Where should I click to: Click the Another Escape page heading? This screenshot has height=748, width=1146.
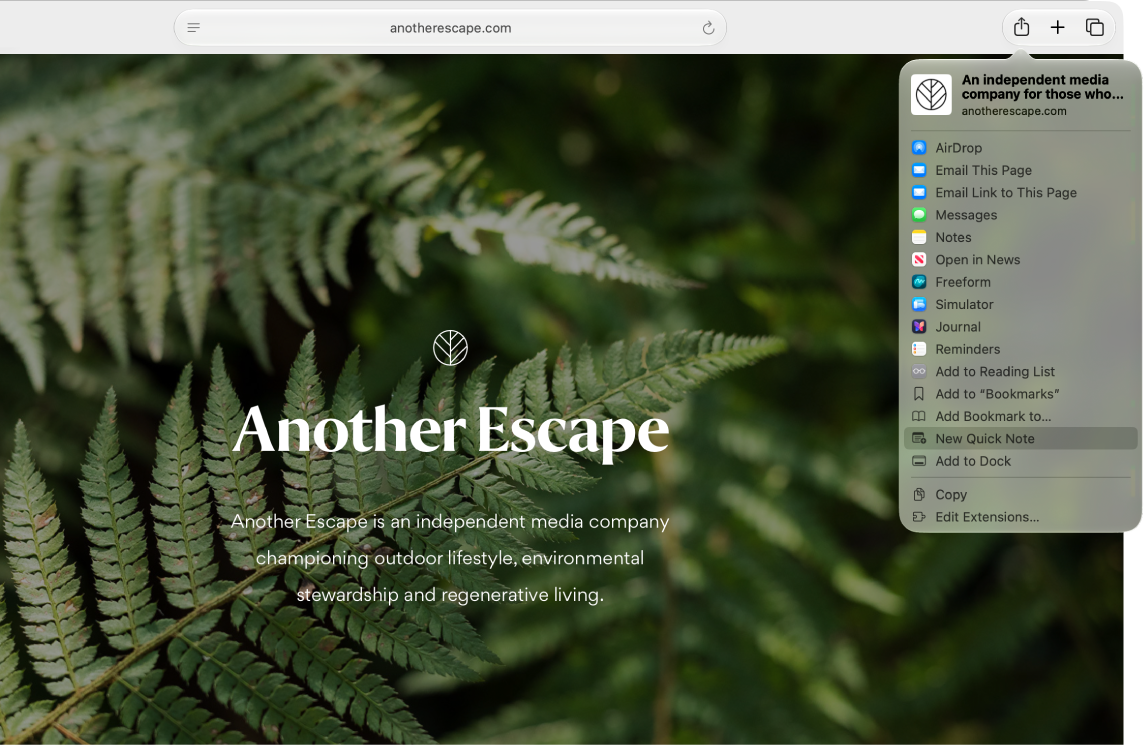point(452,431)
